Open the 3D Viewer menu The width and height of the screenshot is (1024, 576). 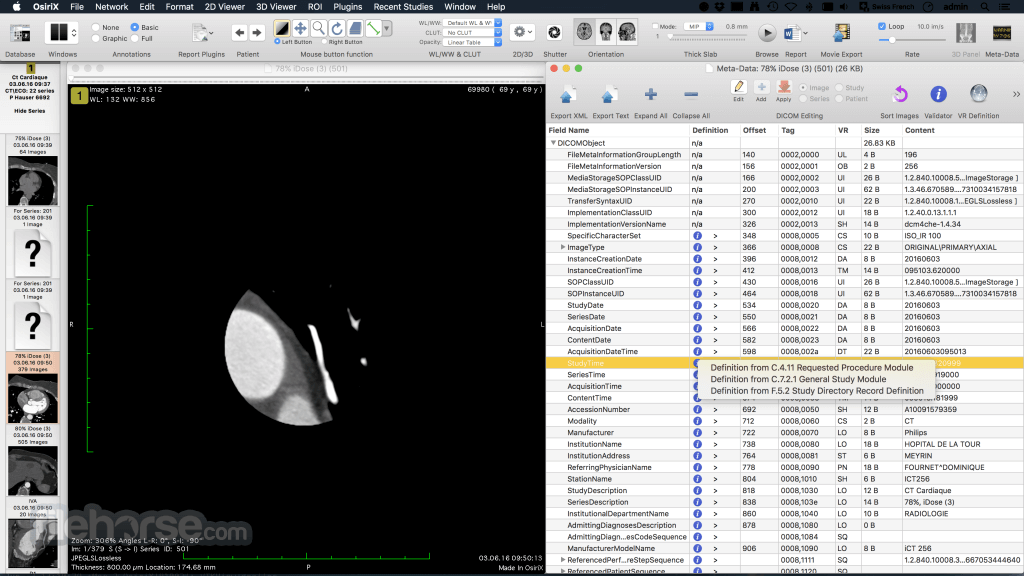pyautogui.click(x=276, y=7)
